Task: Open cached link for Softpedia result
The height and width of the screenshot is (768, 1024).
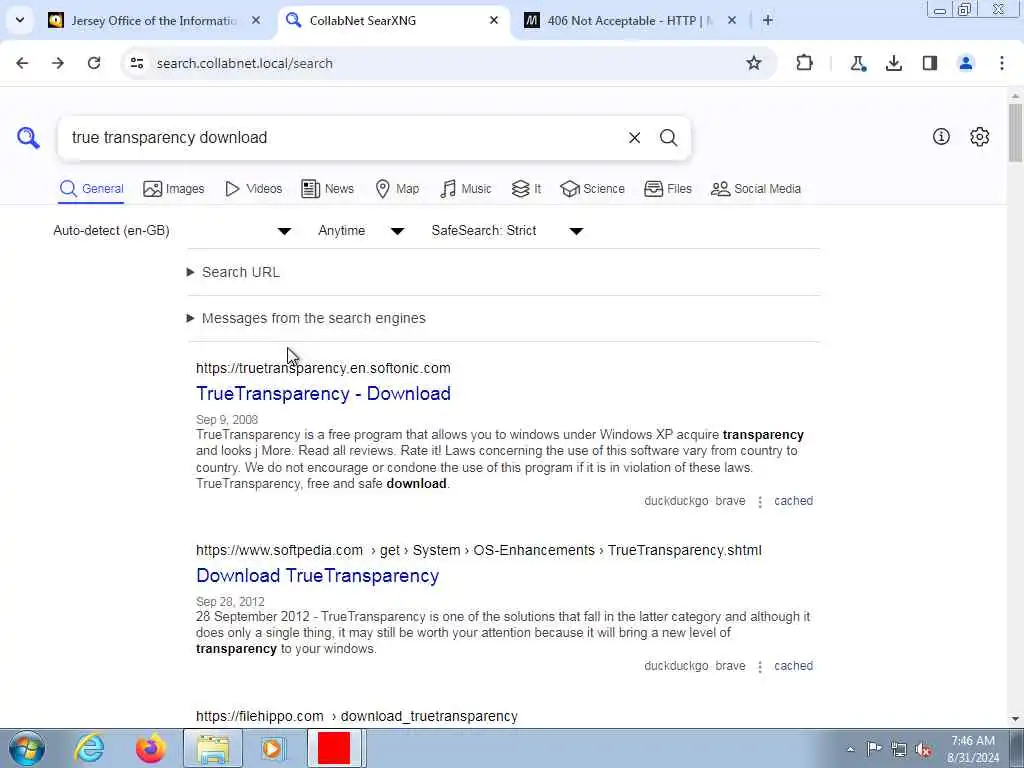Action: [793, 665]
